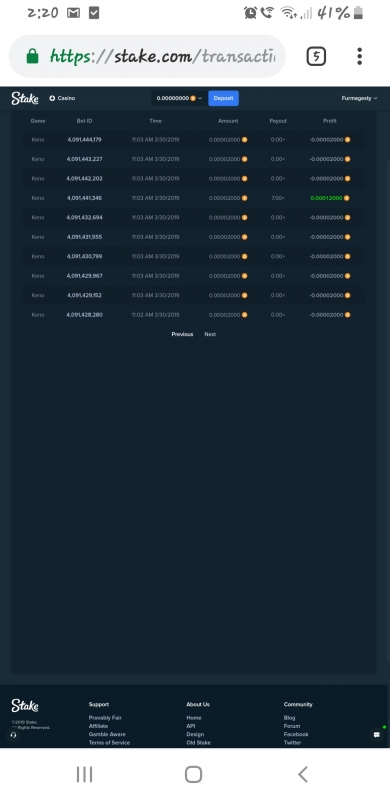Click the Deposit button
Image resolution: width=390 pixels, height=800 pixels.
[223, 98]
